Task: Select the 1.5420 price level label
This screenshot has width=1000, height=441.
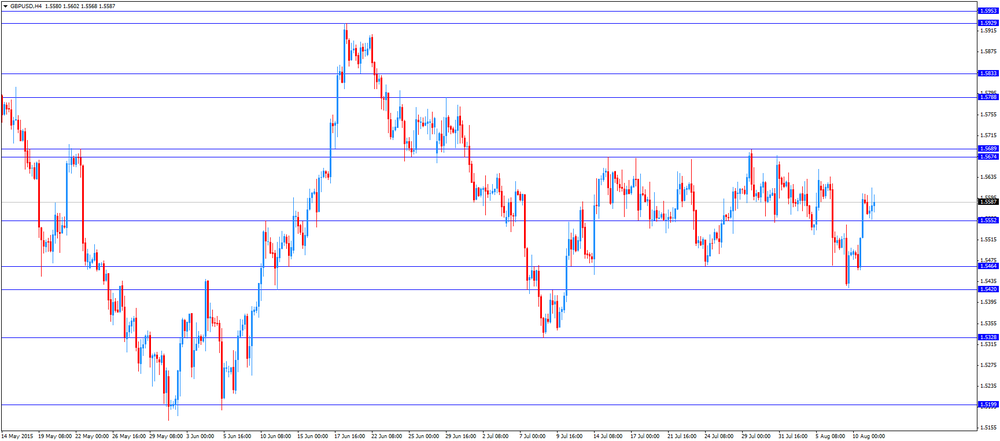Action: (x=987, y=289)
